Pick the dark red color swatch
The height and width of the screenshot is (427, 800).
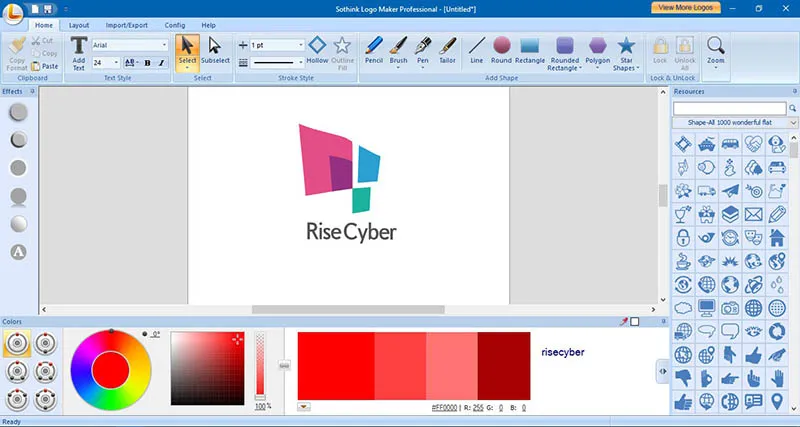tap(503, 365)
